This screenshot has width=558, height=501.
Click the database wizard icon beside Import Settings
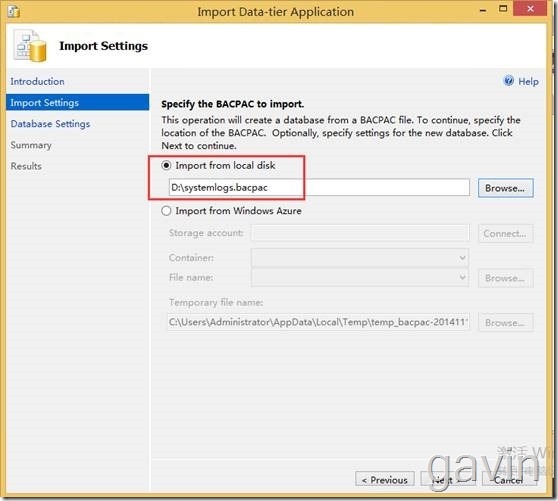30,46
